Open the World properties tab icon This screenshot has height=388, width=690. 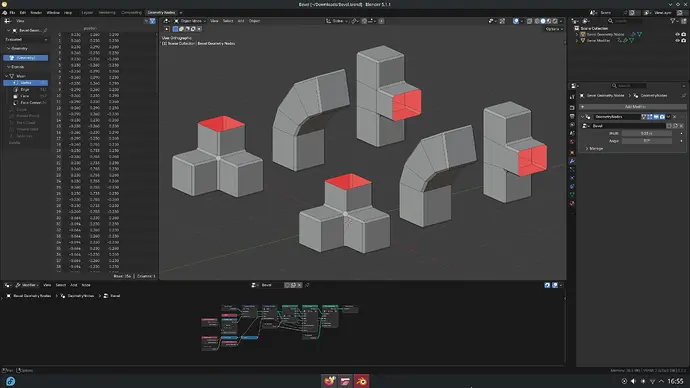coord(572,142)
